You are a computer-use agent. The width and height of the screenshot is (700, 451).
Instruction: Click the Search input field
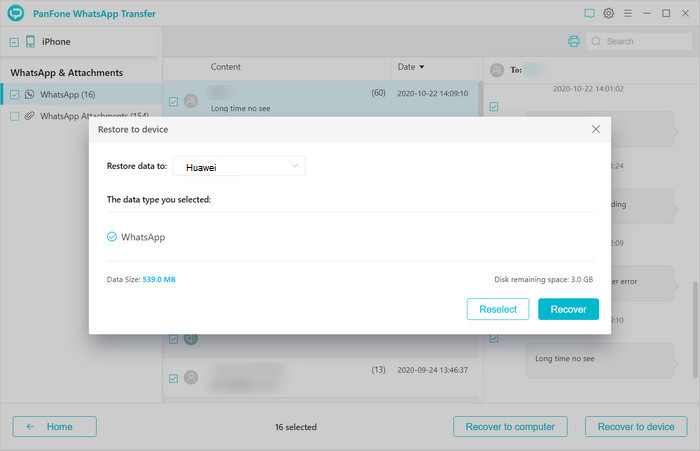tap(639, 42)
